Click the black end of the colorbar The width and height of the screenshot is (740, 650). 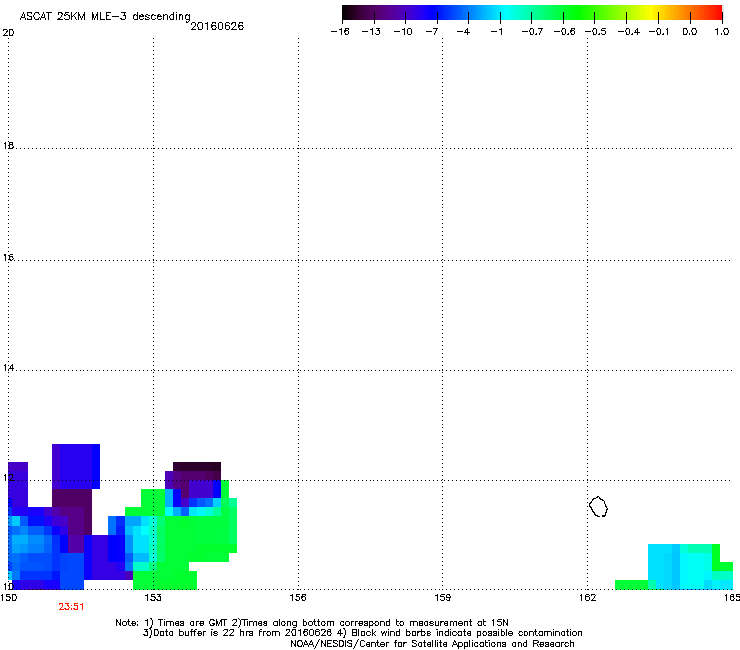[347, 13]
